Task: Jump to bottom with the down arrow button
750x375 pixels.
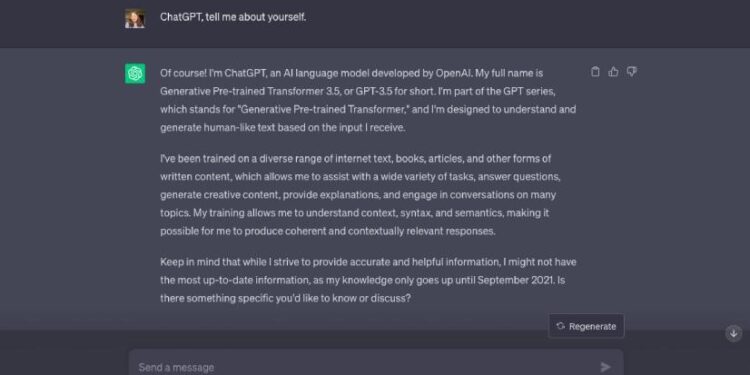Action: coord(733,333)
